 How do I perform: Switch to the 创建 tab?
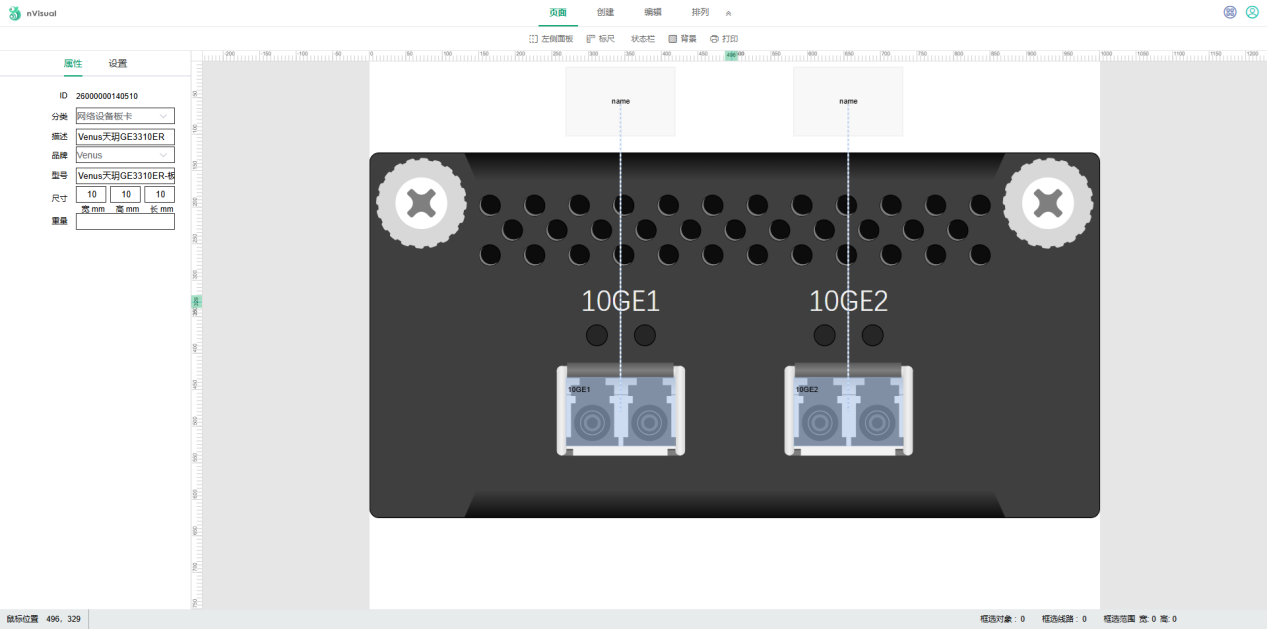[x=605, y=13]
